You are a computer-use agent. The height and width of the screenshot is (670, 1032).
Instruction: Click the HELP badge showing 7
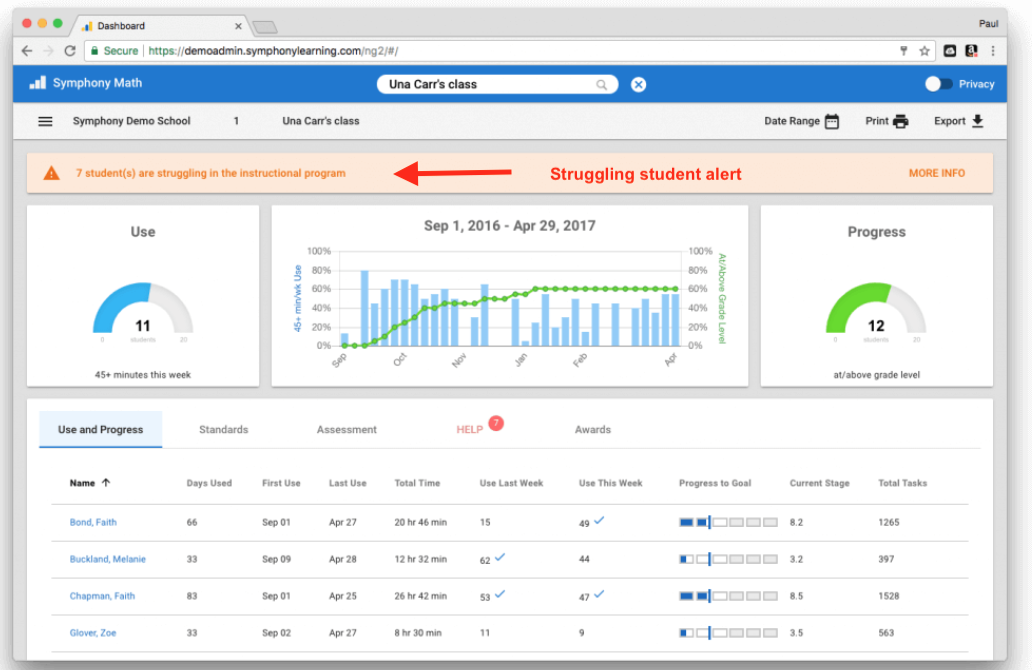click(x=496, y=423)
